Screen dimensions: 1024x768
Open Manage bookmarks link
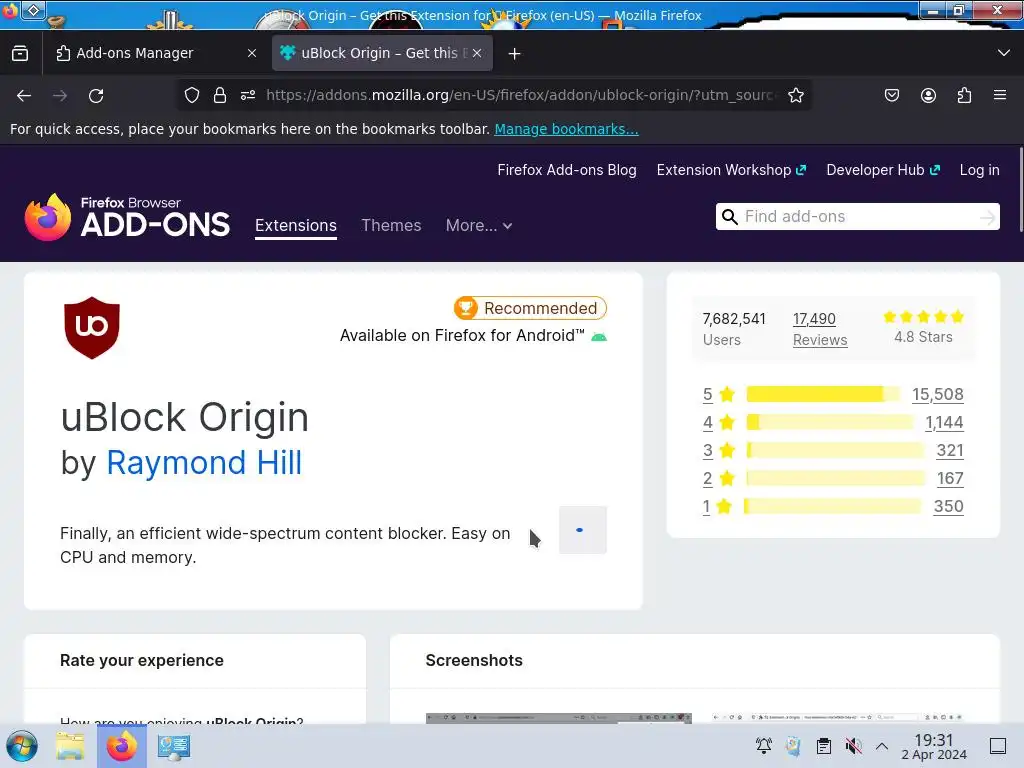point(566,129)
